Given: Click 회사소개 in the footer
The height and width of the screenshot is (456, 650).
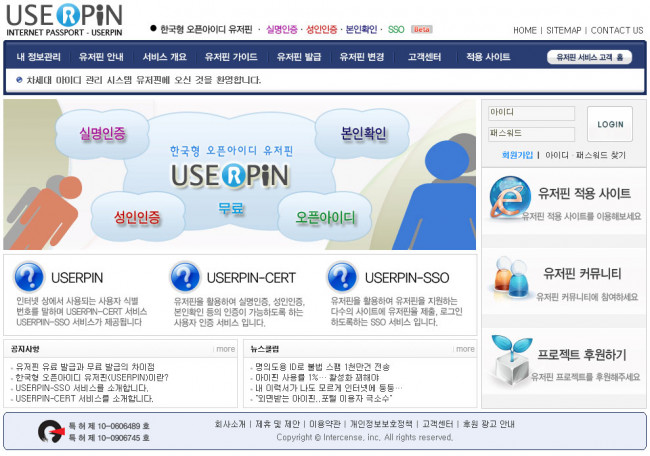Looking at the screenshot, I should click(230, 424).
